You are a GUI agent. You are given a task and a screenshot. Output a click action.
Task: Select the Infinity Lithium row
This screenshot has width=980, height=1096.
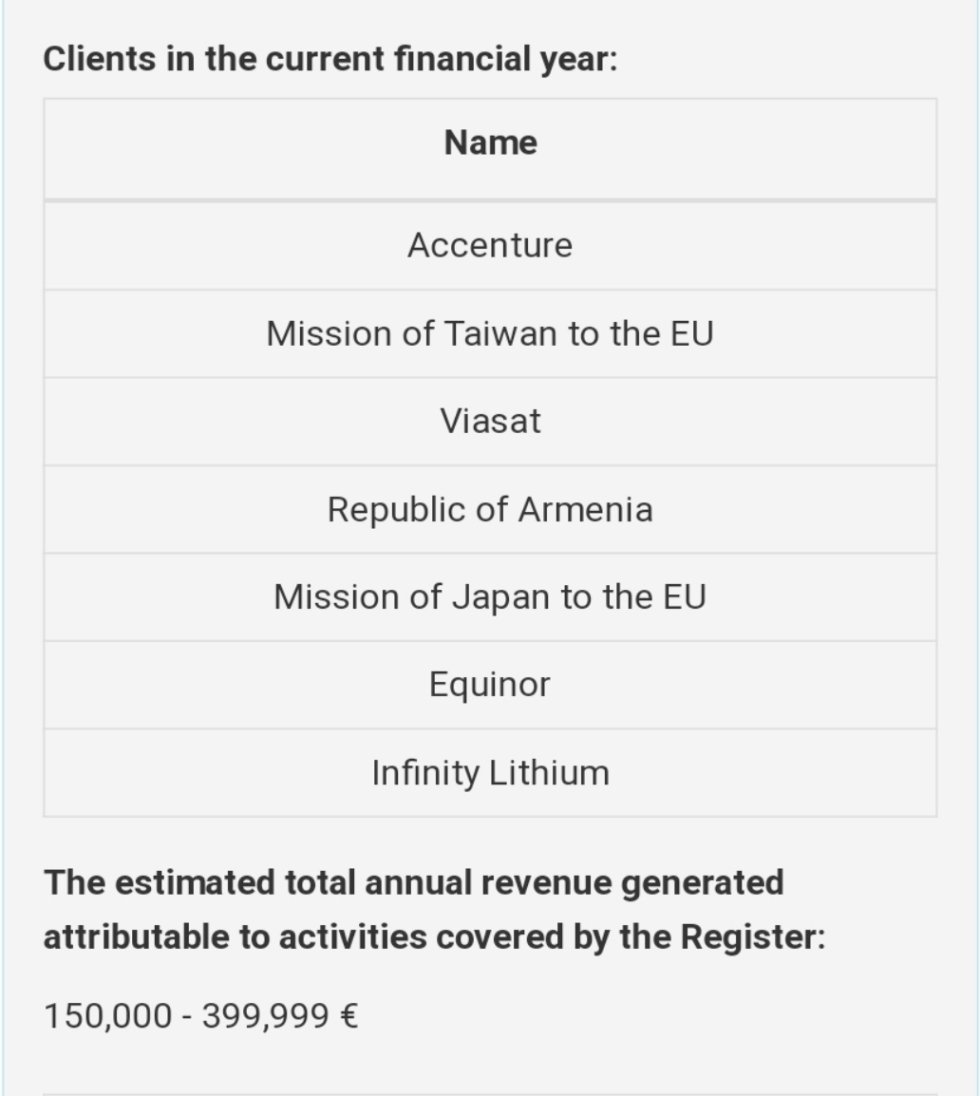point(490,772)
